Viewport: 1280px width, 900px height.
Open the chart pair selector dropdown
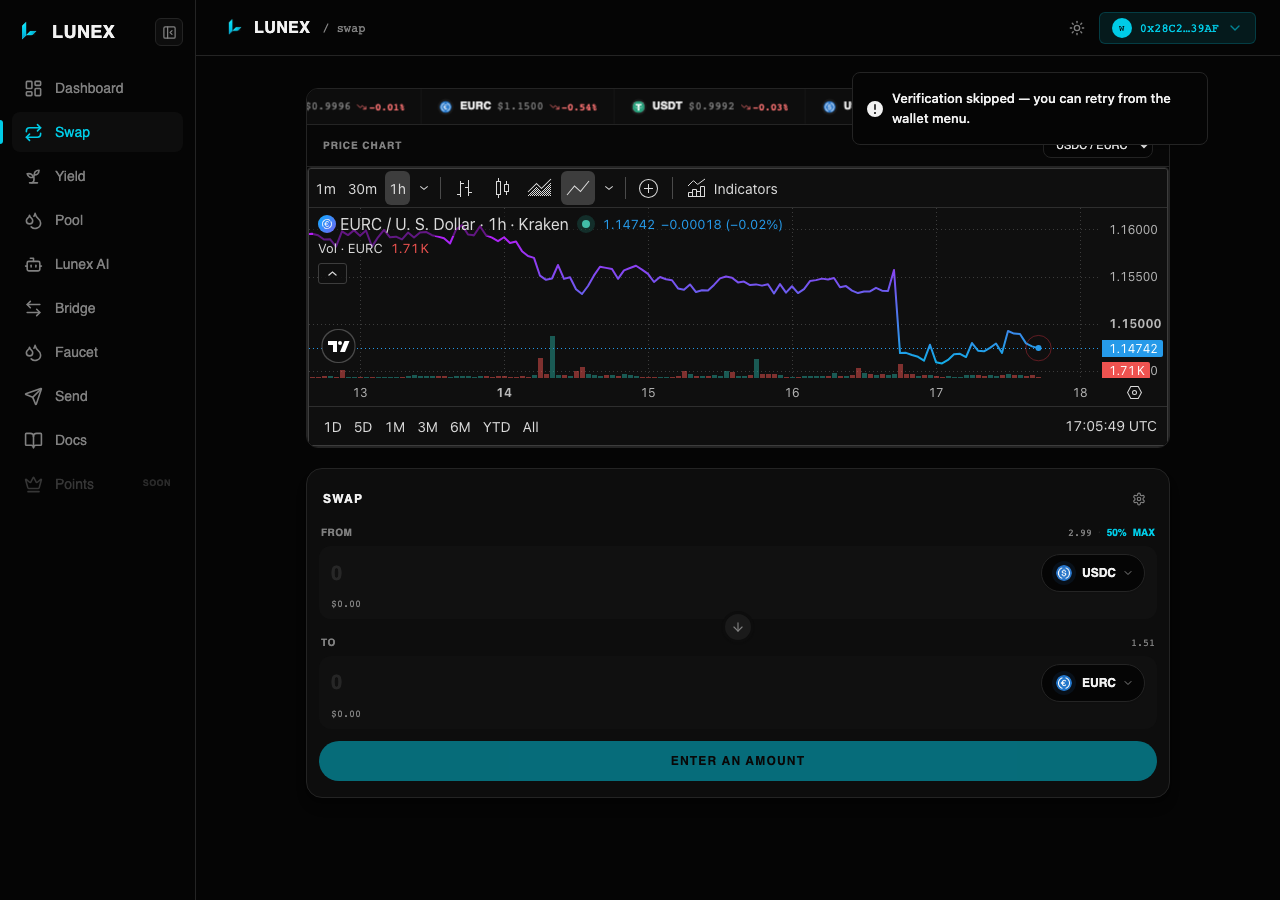(x=1098, y=147)
